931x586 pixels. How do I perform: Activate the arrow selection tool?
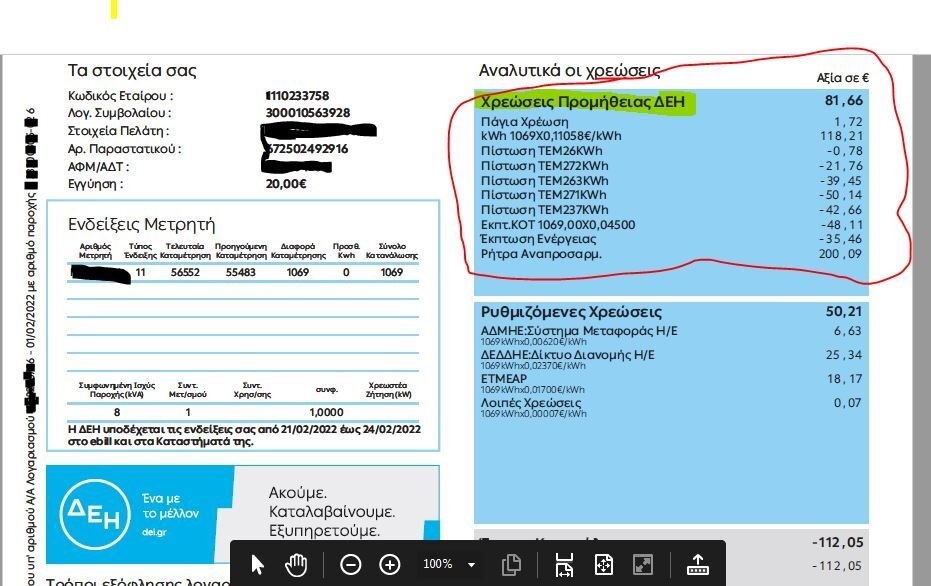[x=257, y=565]
